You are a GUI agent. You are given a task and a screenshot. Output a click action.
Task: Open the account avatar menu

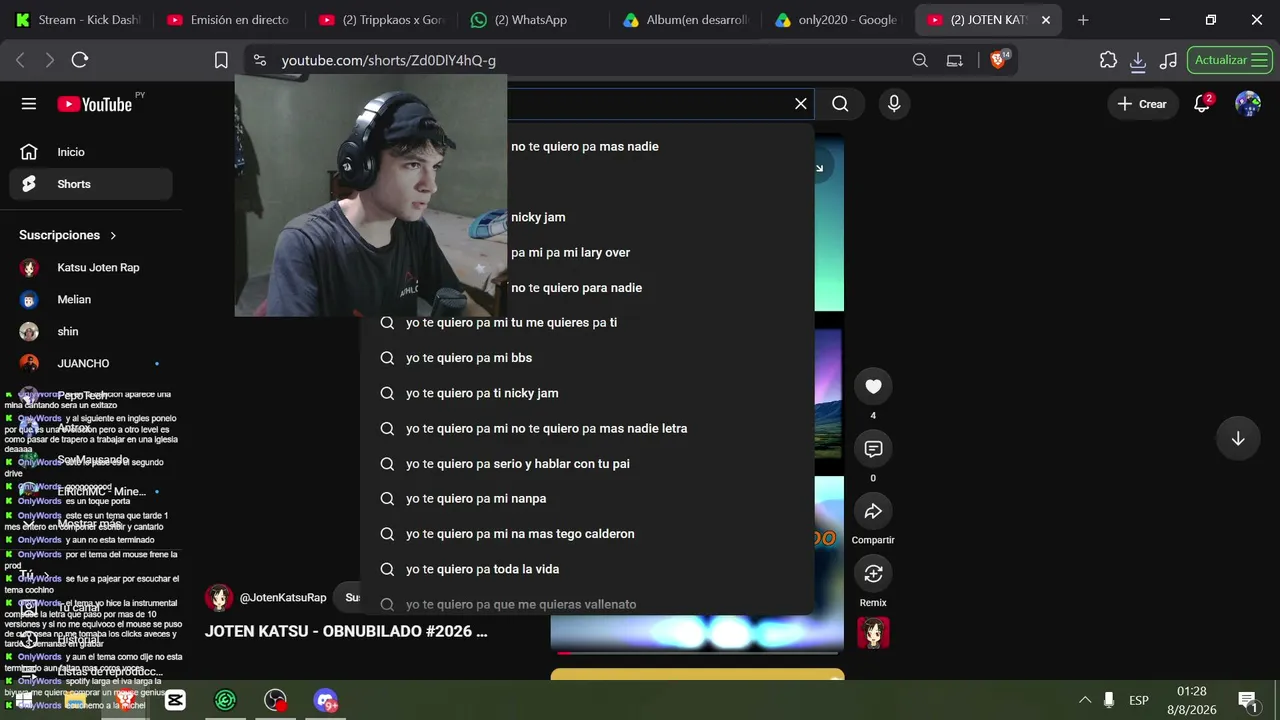tap(1248, 104)
